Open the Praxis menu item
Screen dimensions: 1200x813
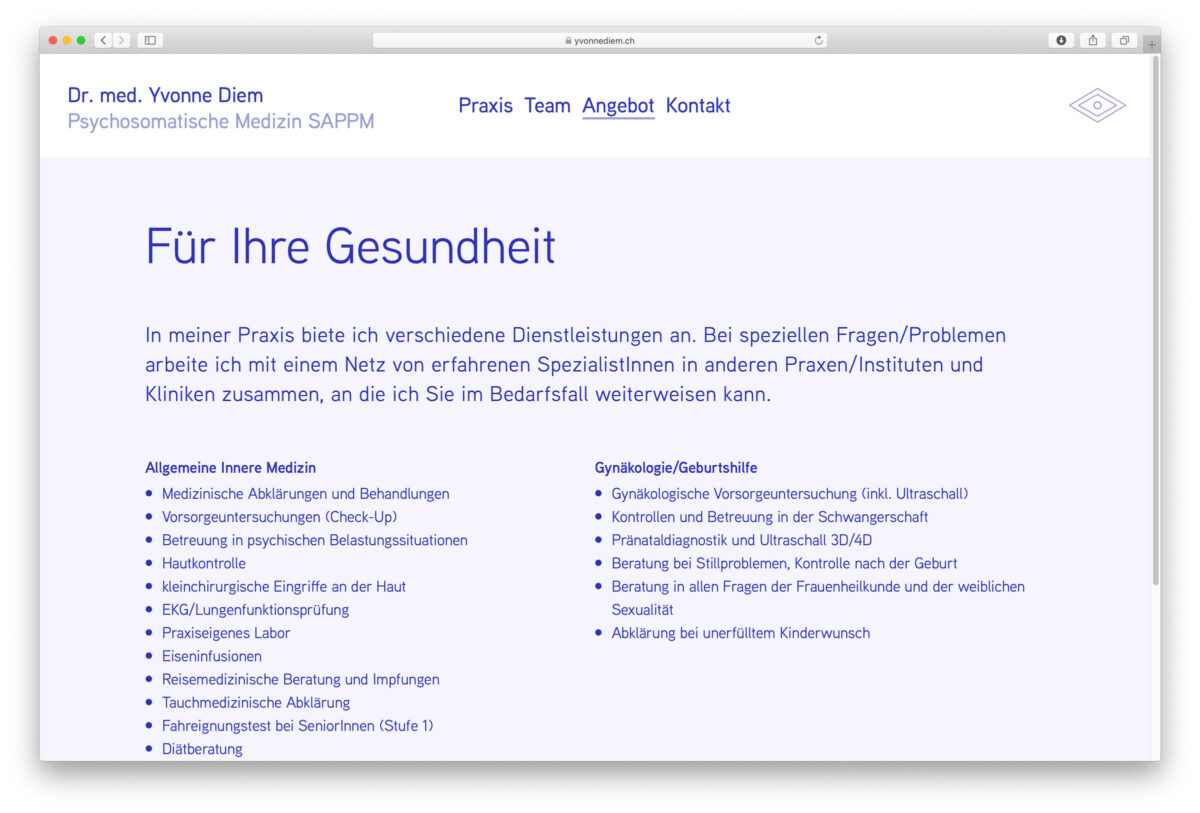point(485,105)
